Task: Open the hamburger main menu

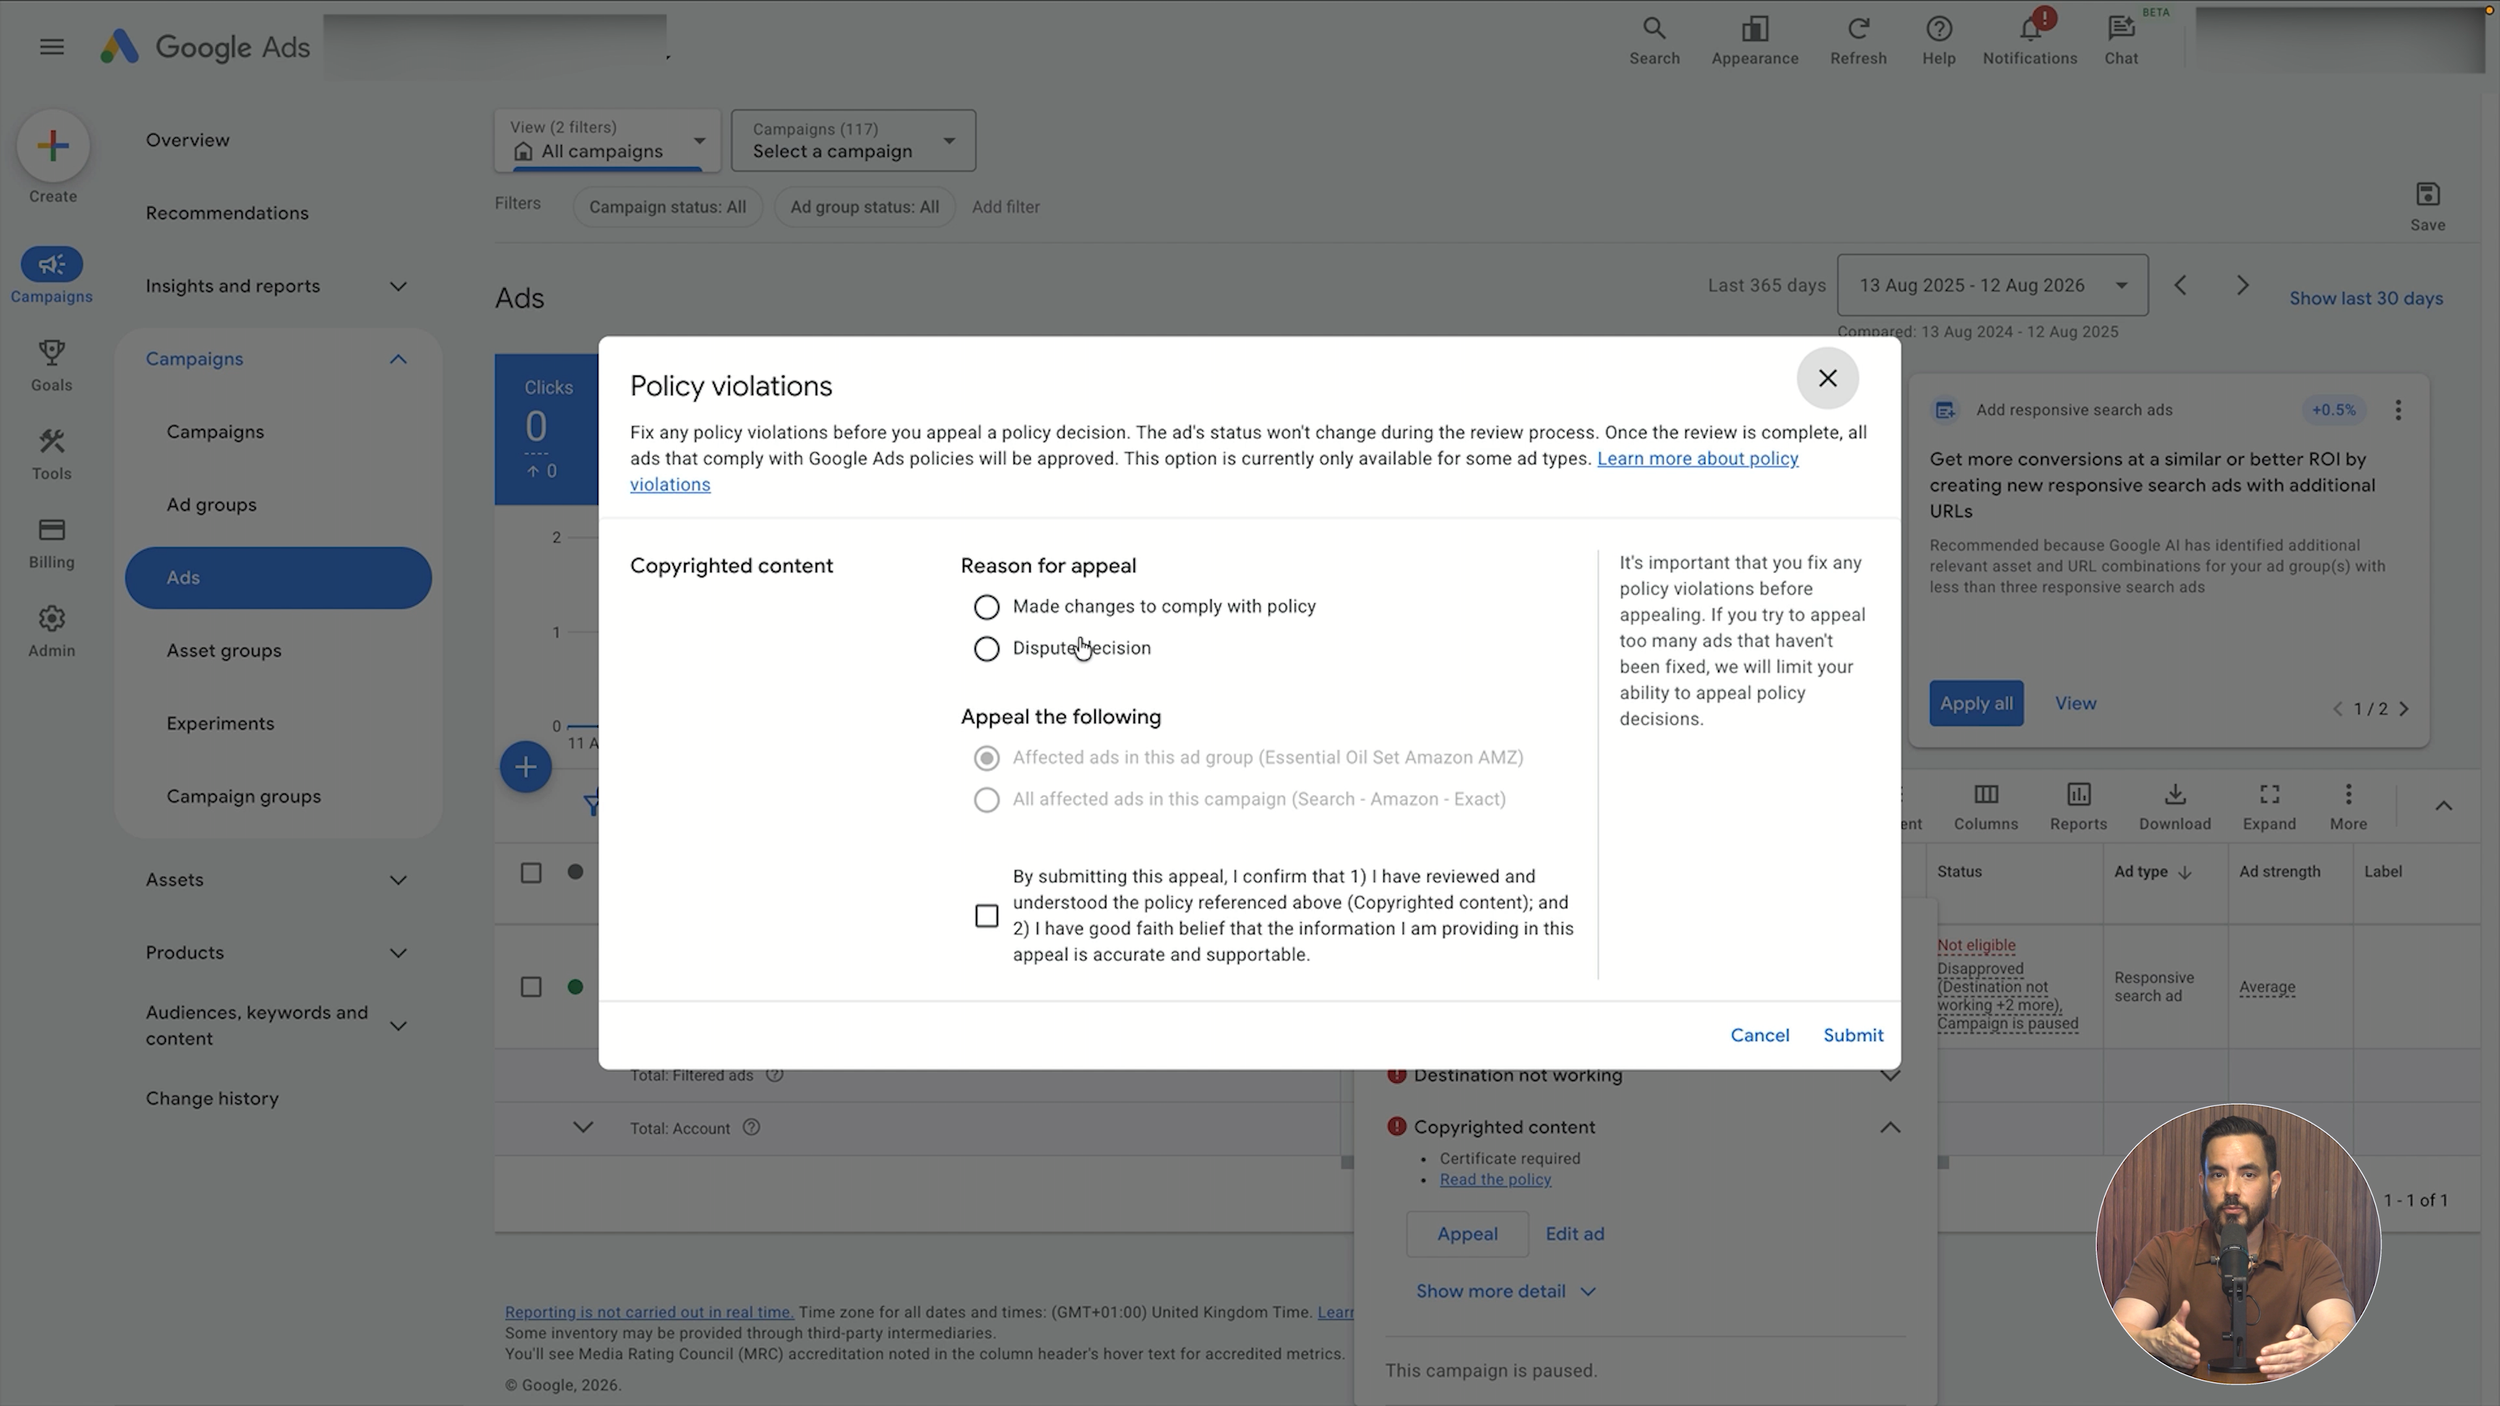Action: click(x=52, y=47)
